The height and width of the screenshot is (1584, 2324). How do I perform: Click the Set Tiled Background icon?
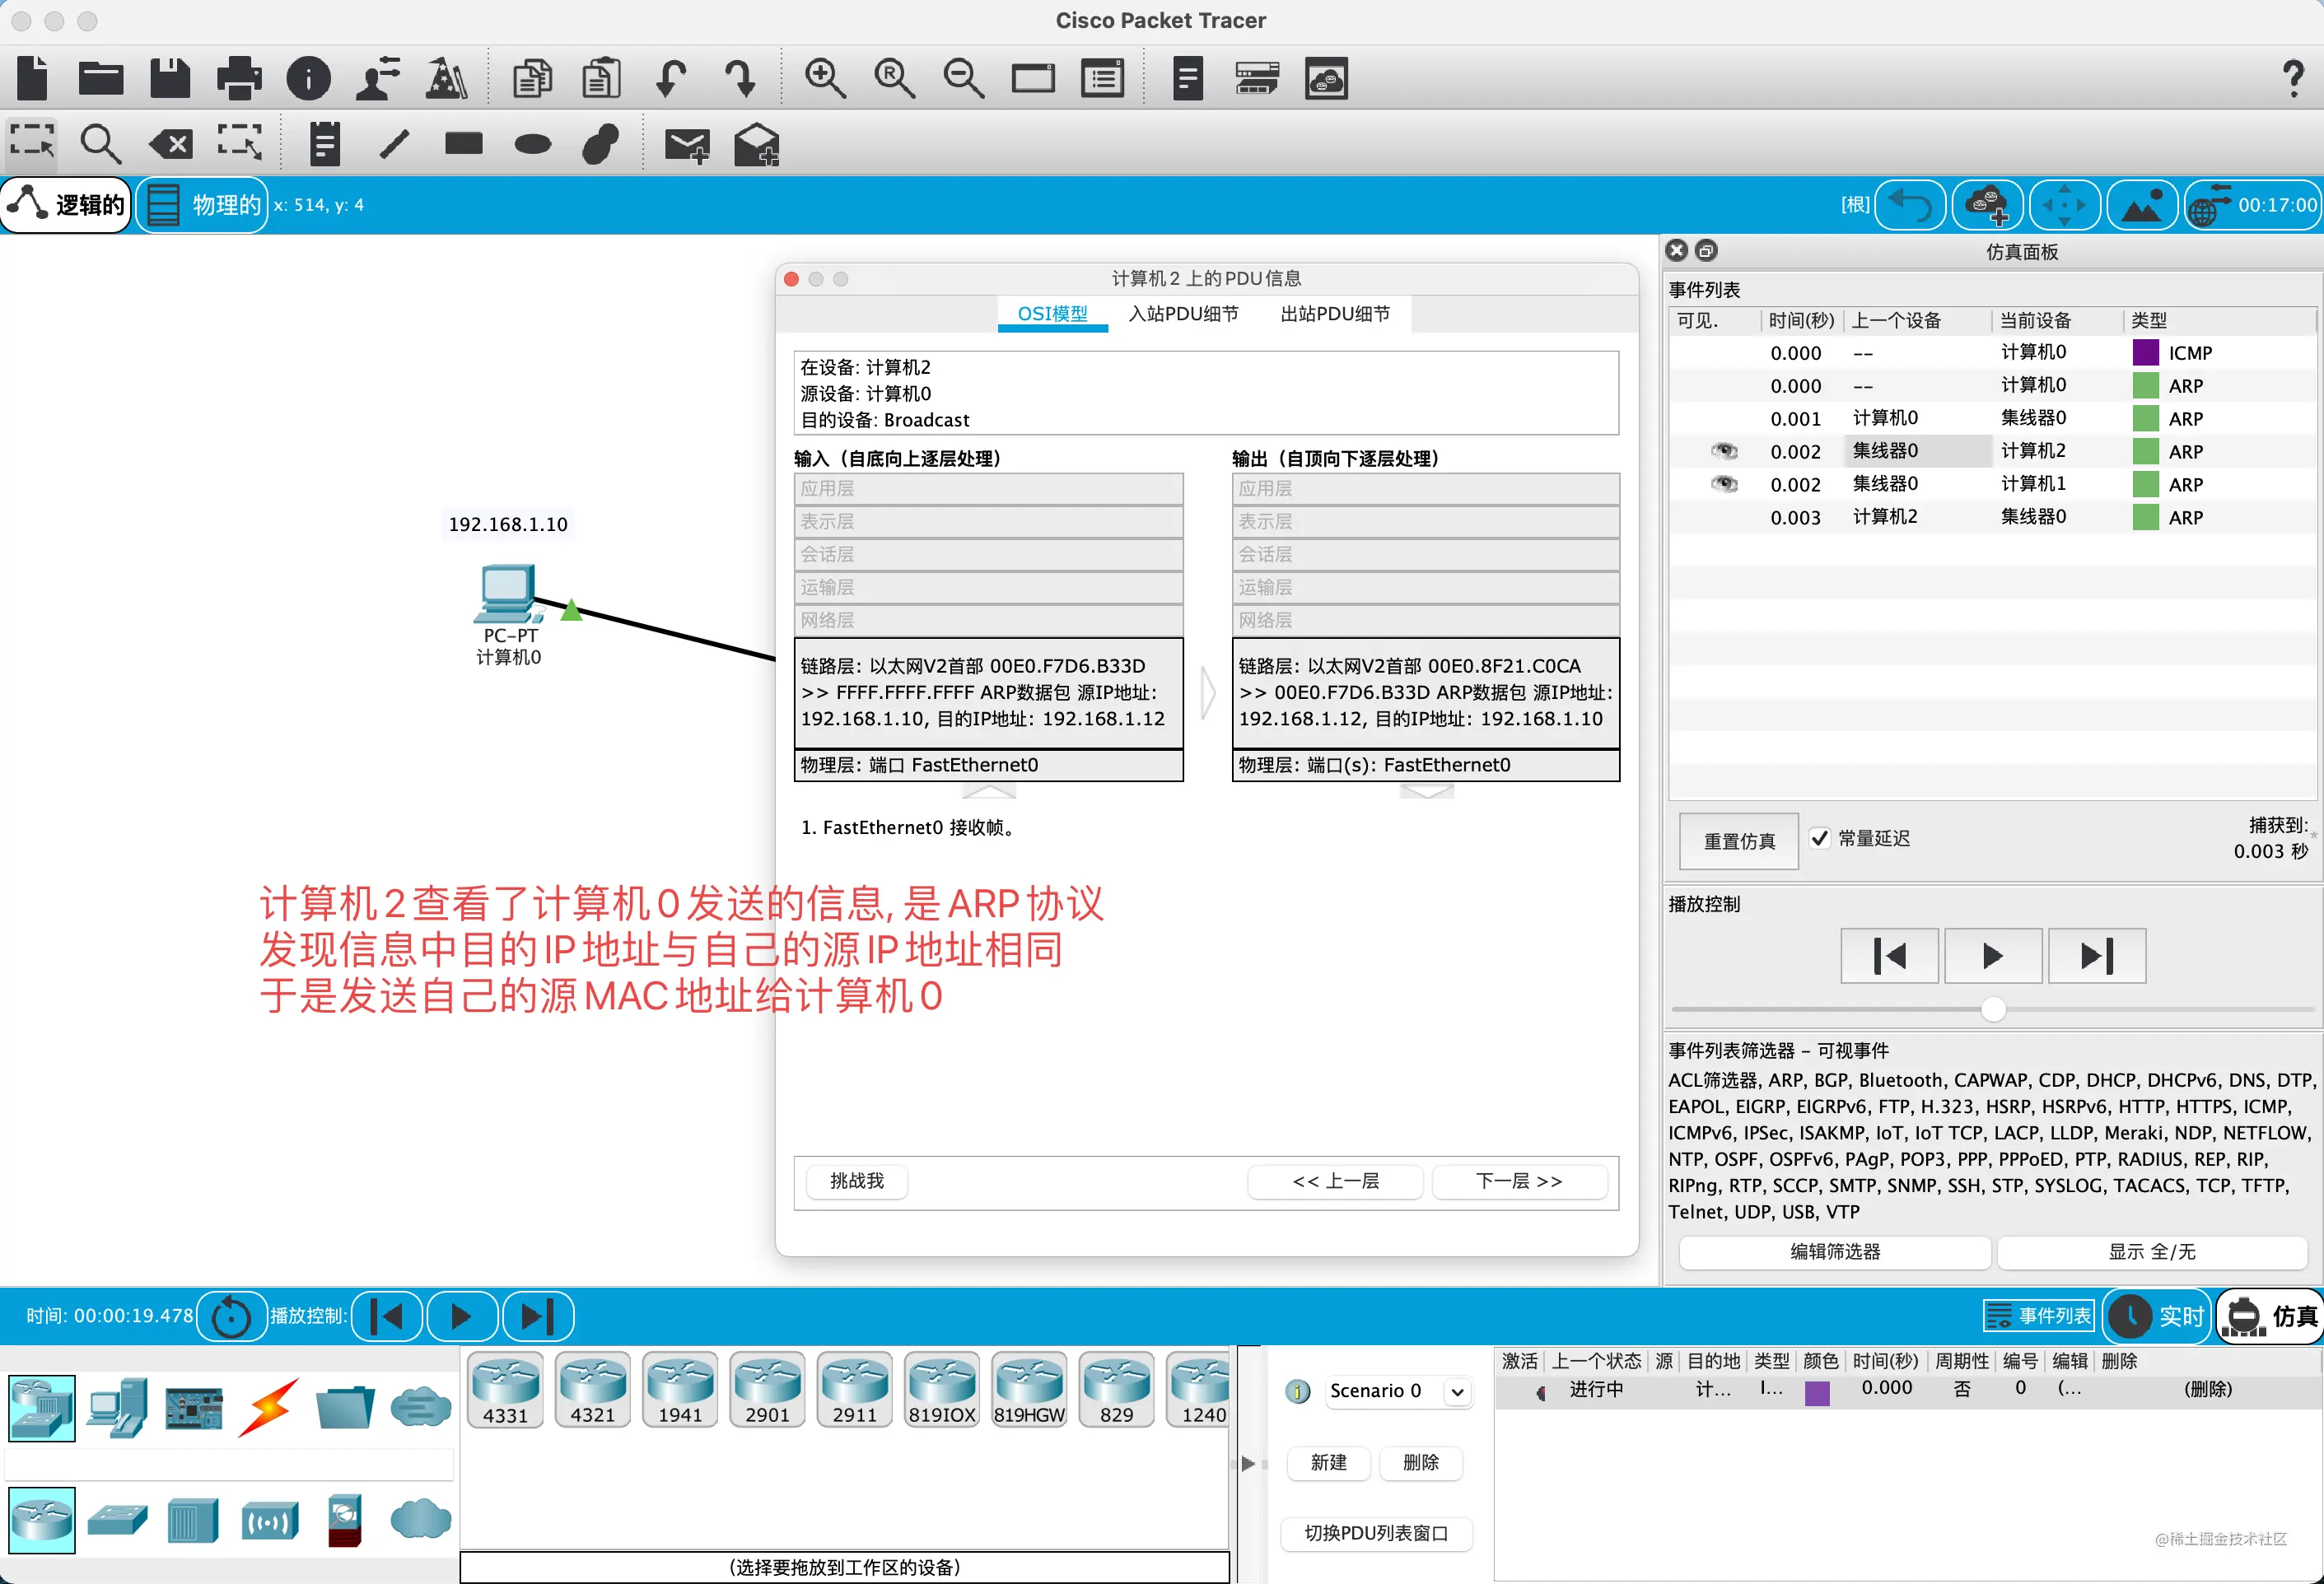pyautogui.click(x=2142, y=205)
